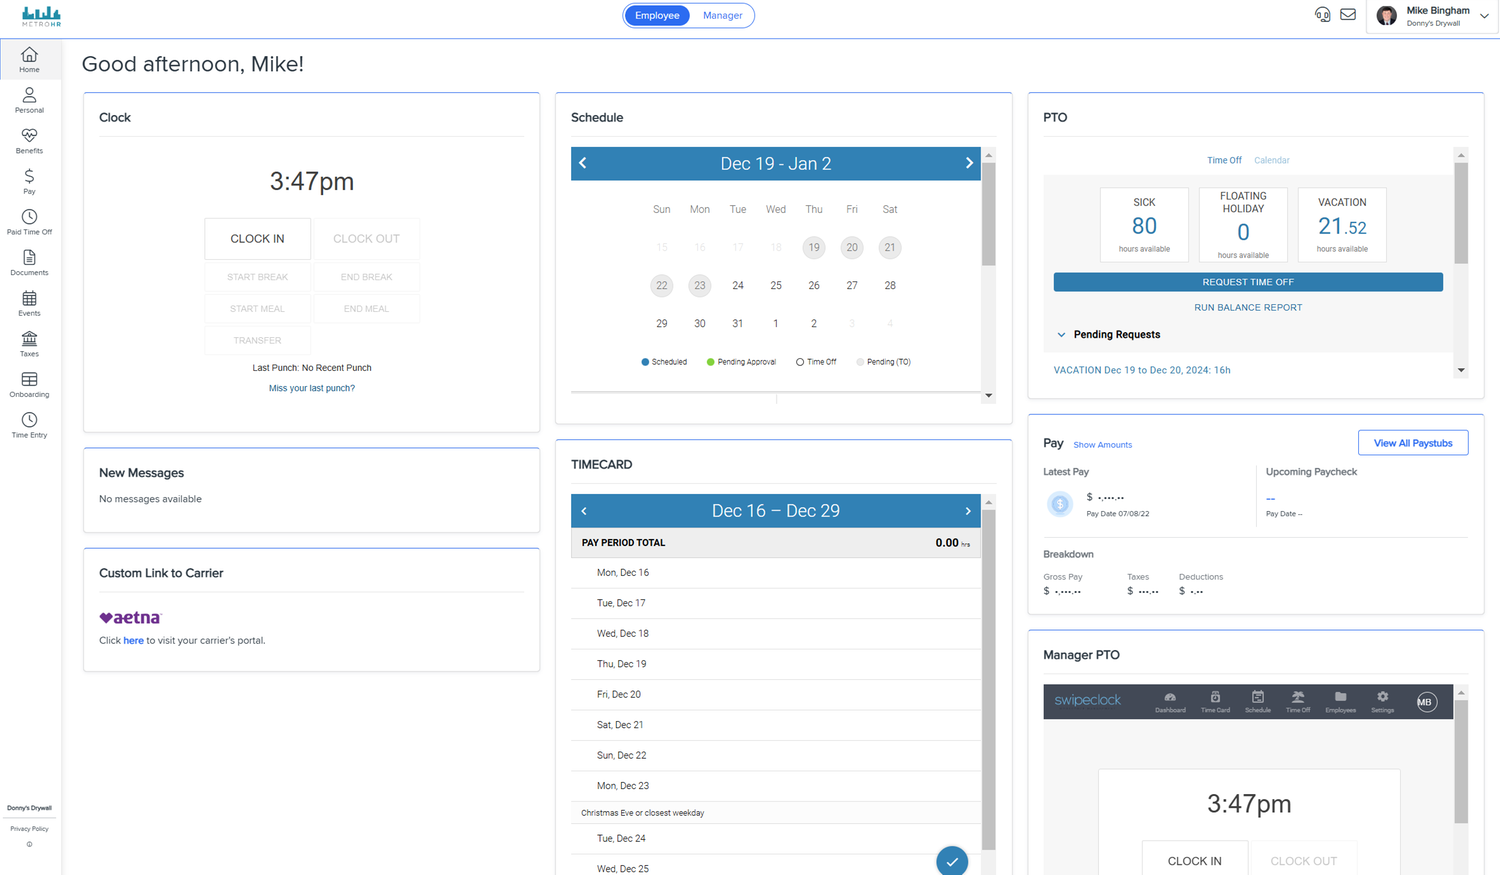Open the Taxes sidebar icon
Viewport: 1500px width, 875px height.
pyautogui.click(x=29, y=344)
